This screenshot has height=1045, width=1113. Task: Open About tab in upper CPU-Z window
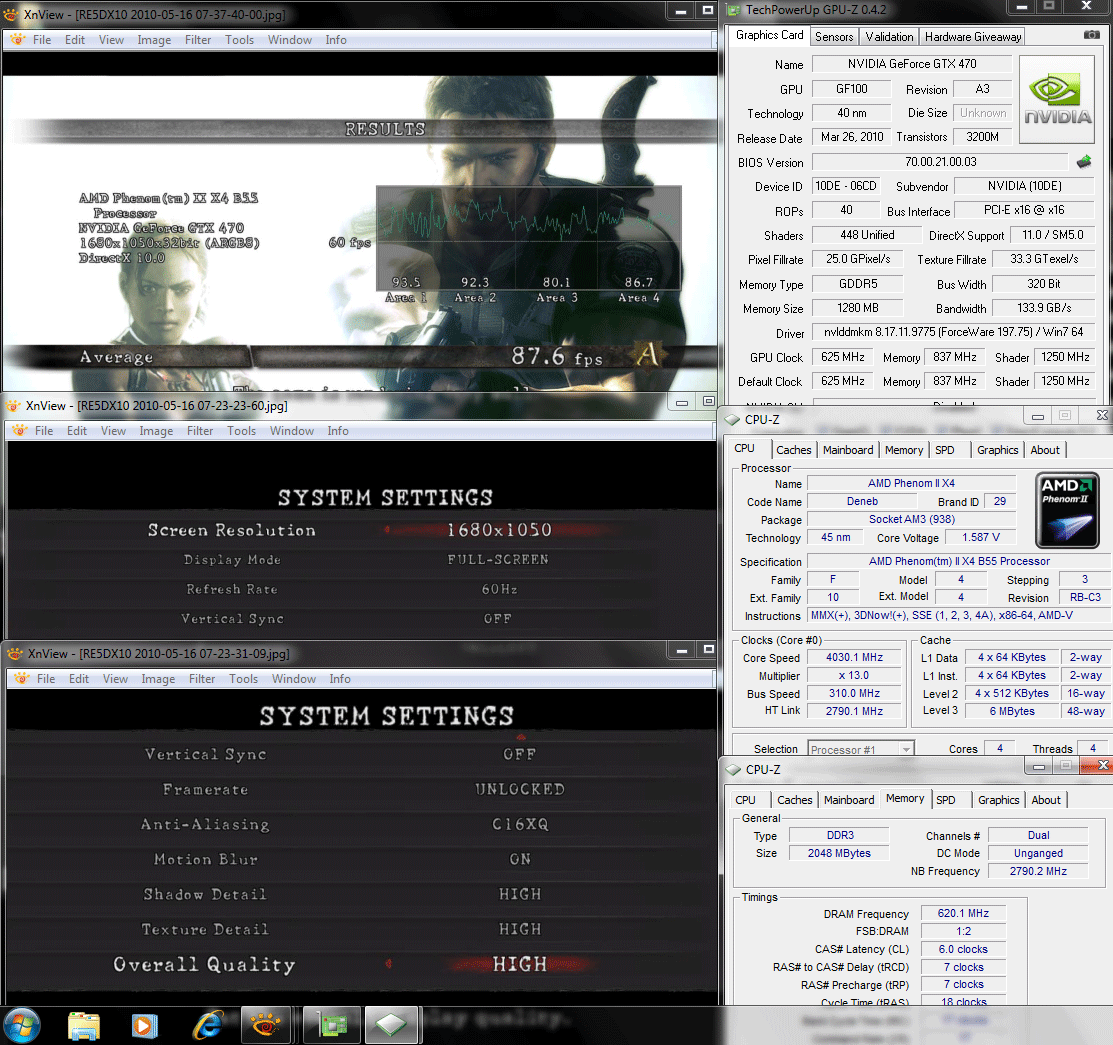pyautogui.click(x=1045, y=450)
